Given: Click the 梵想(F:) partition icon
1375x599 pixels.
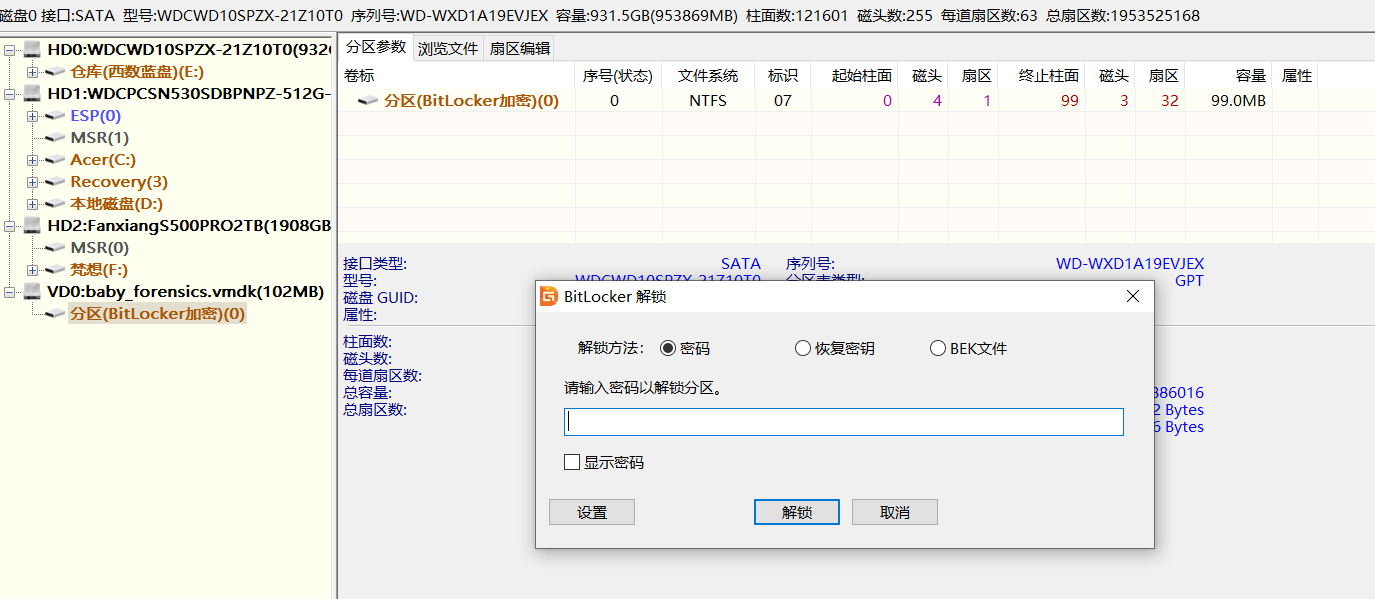Looking at the screenshot, I should pyautogui.click(x=55, y=269).
